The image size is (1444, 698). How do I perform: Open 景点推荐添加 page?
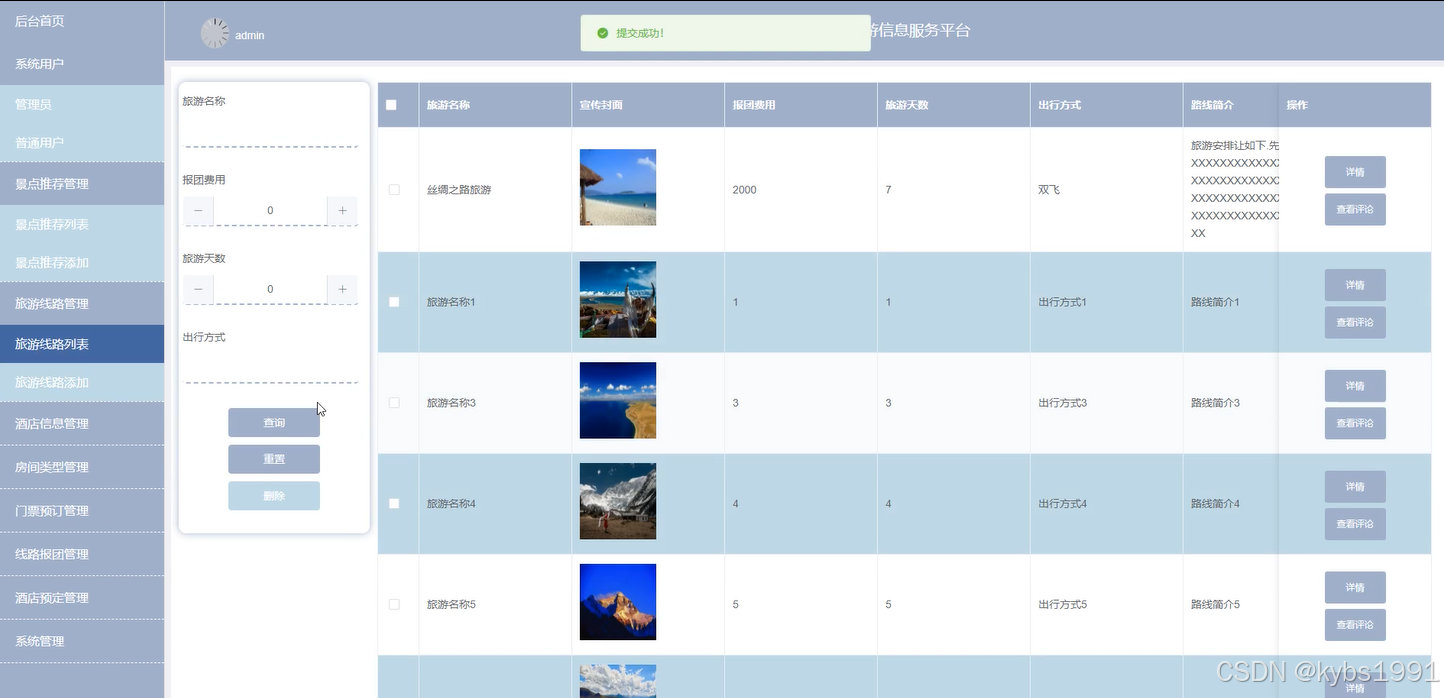point(82,263)
